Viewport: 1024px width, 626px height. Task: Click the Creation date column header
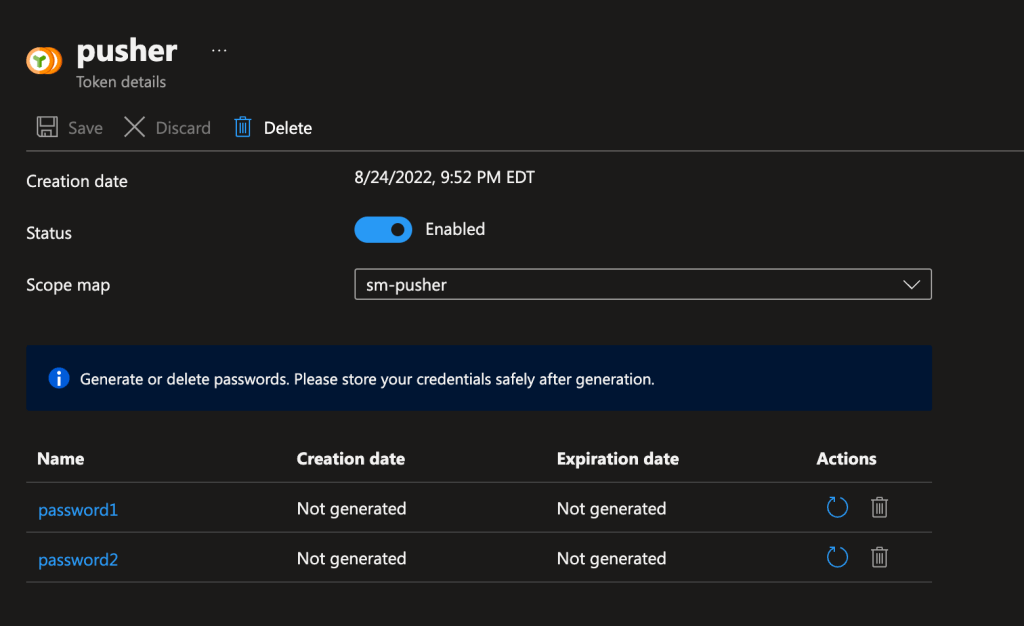pos(351,459)
